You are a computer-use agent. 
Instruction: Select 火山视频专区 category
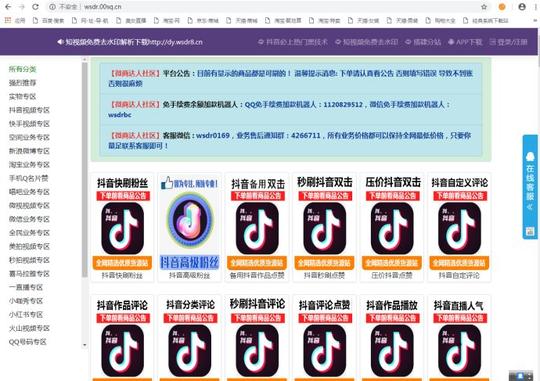pyautogui.click(x=29, y=328)
